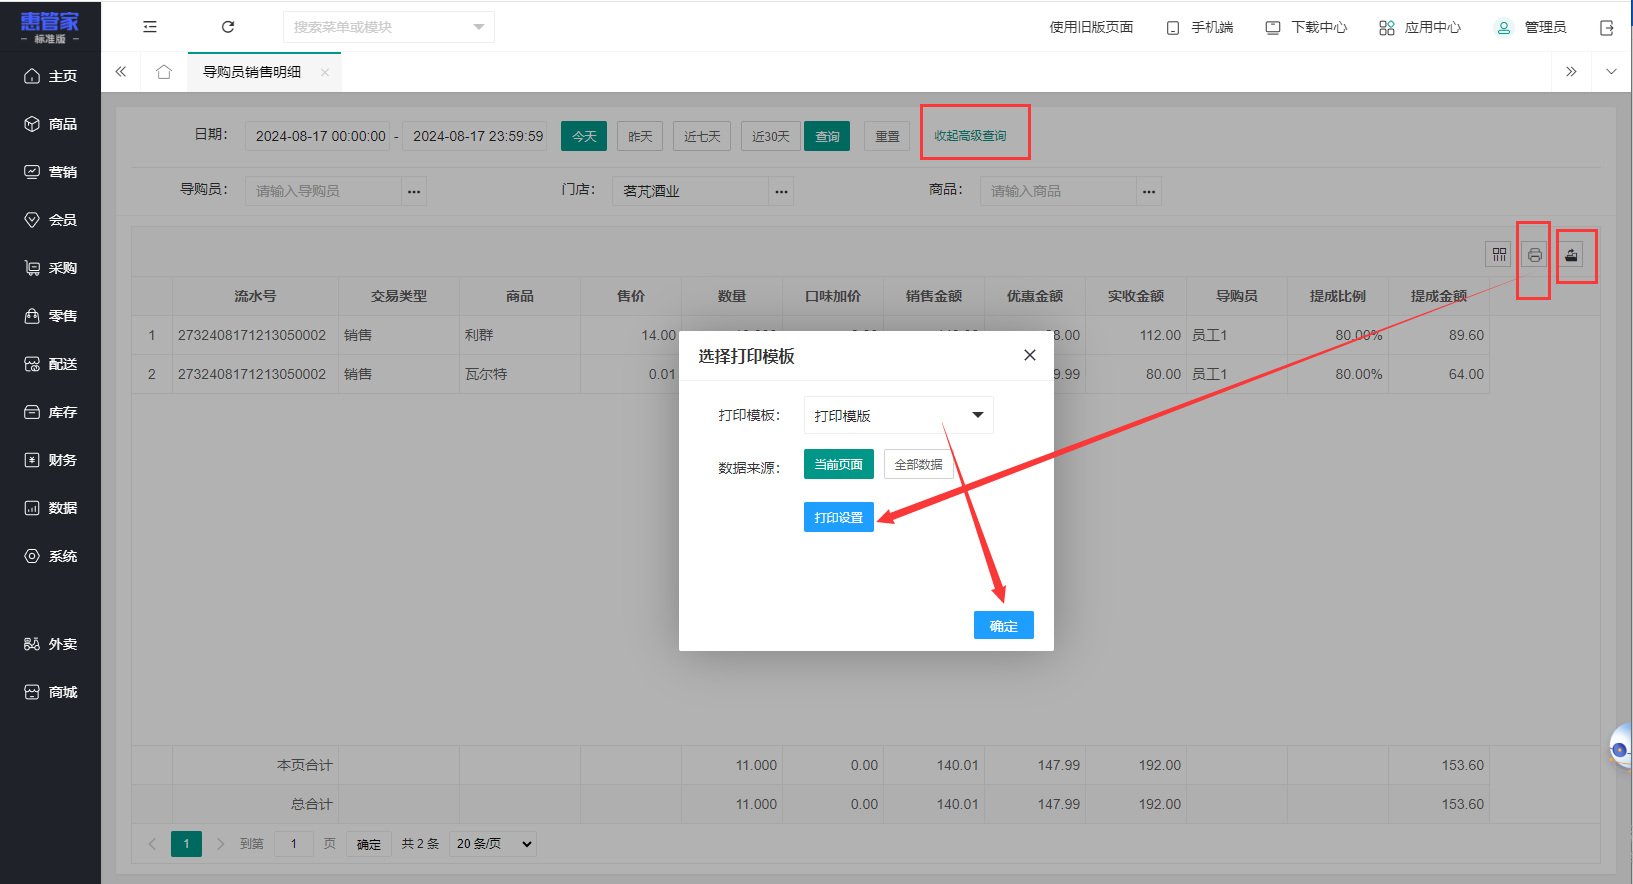Open the 外卖 sidebar menu
The image size is (1633, 884).
[50, 644]
